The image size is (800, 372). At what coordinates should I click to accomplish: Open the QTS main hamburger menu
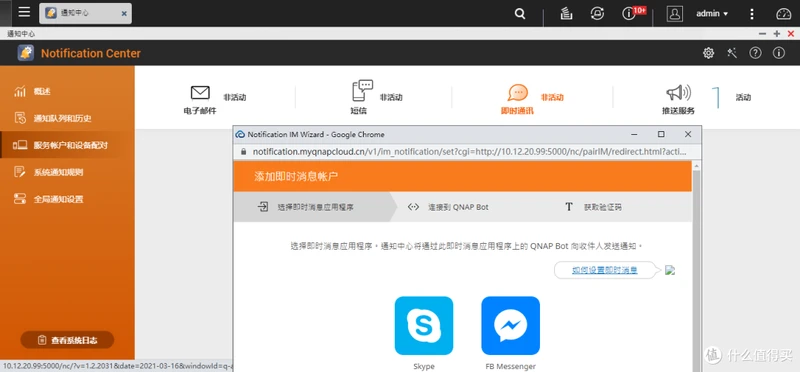point(24,12)
